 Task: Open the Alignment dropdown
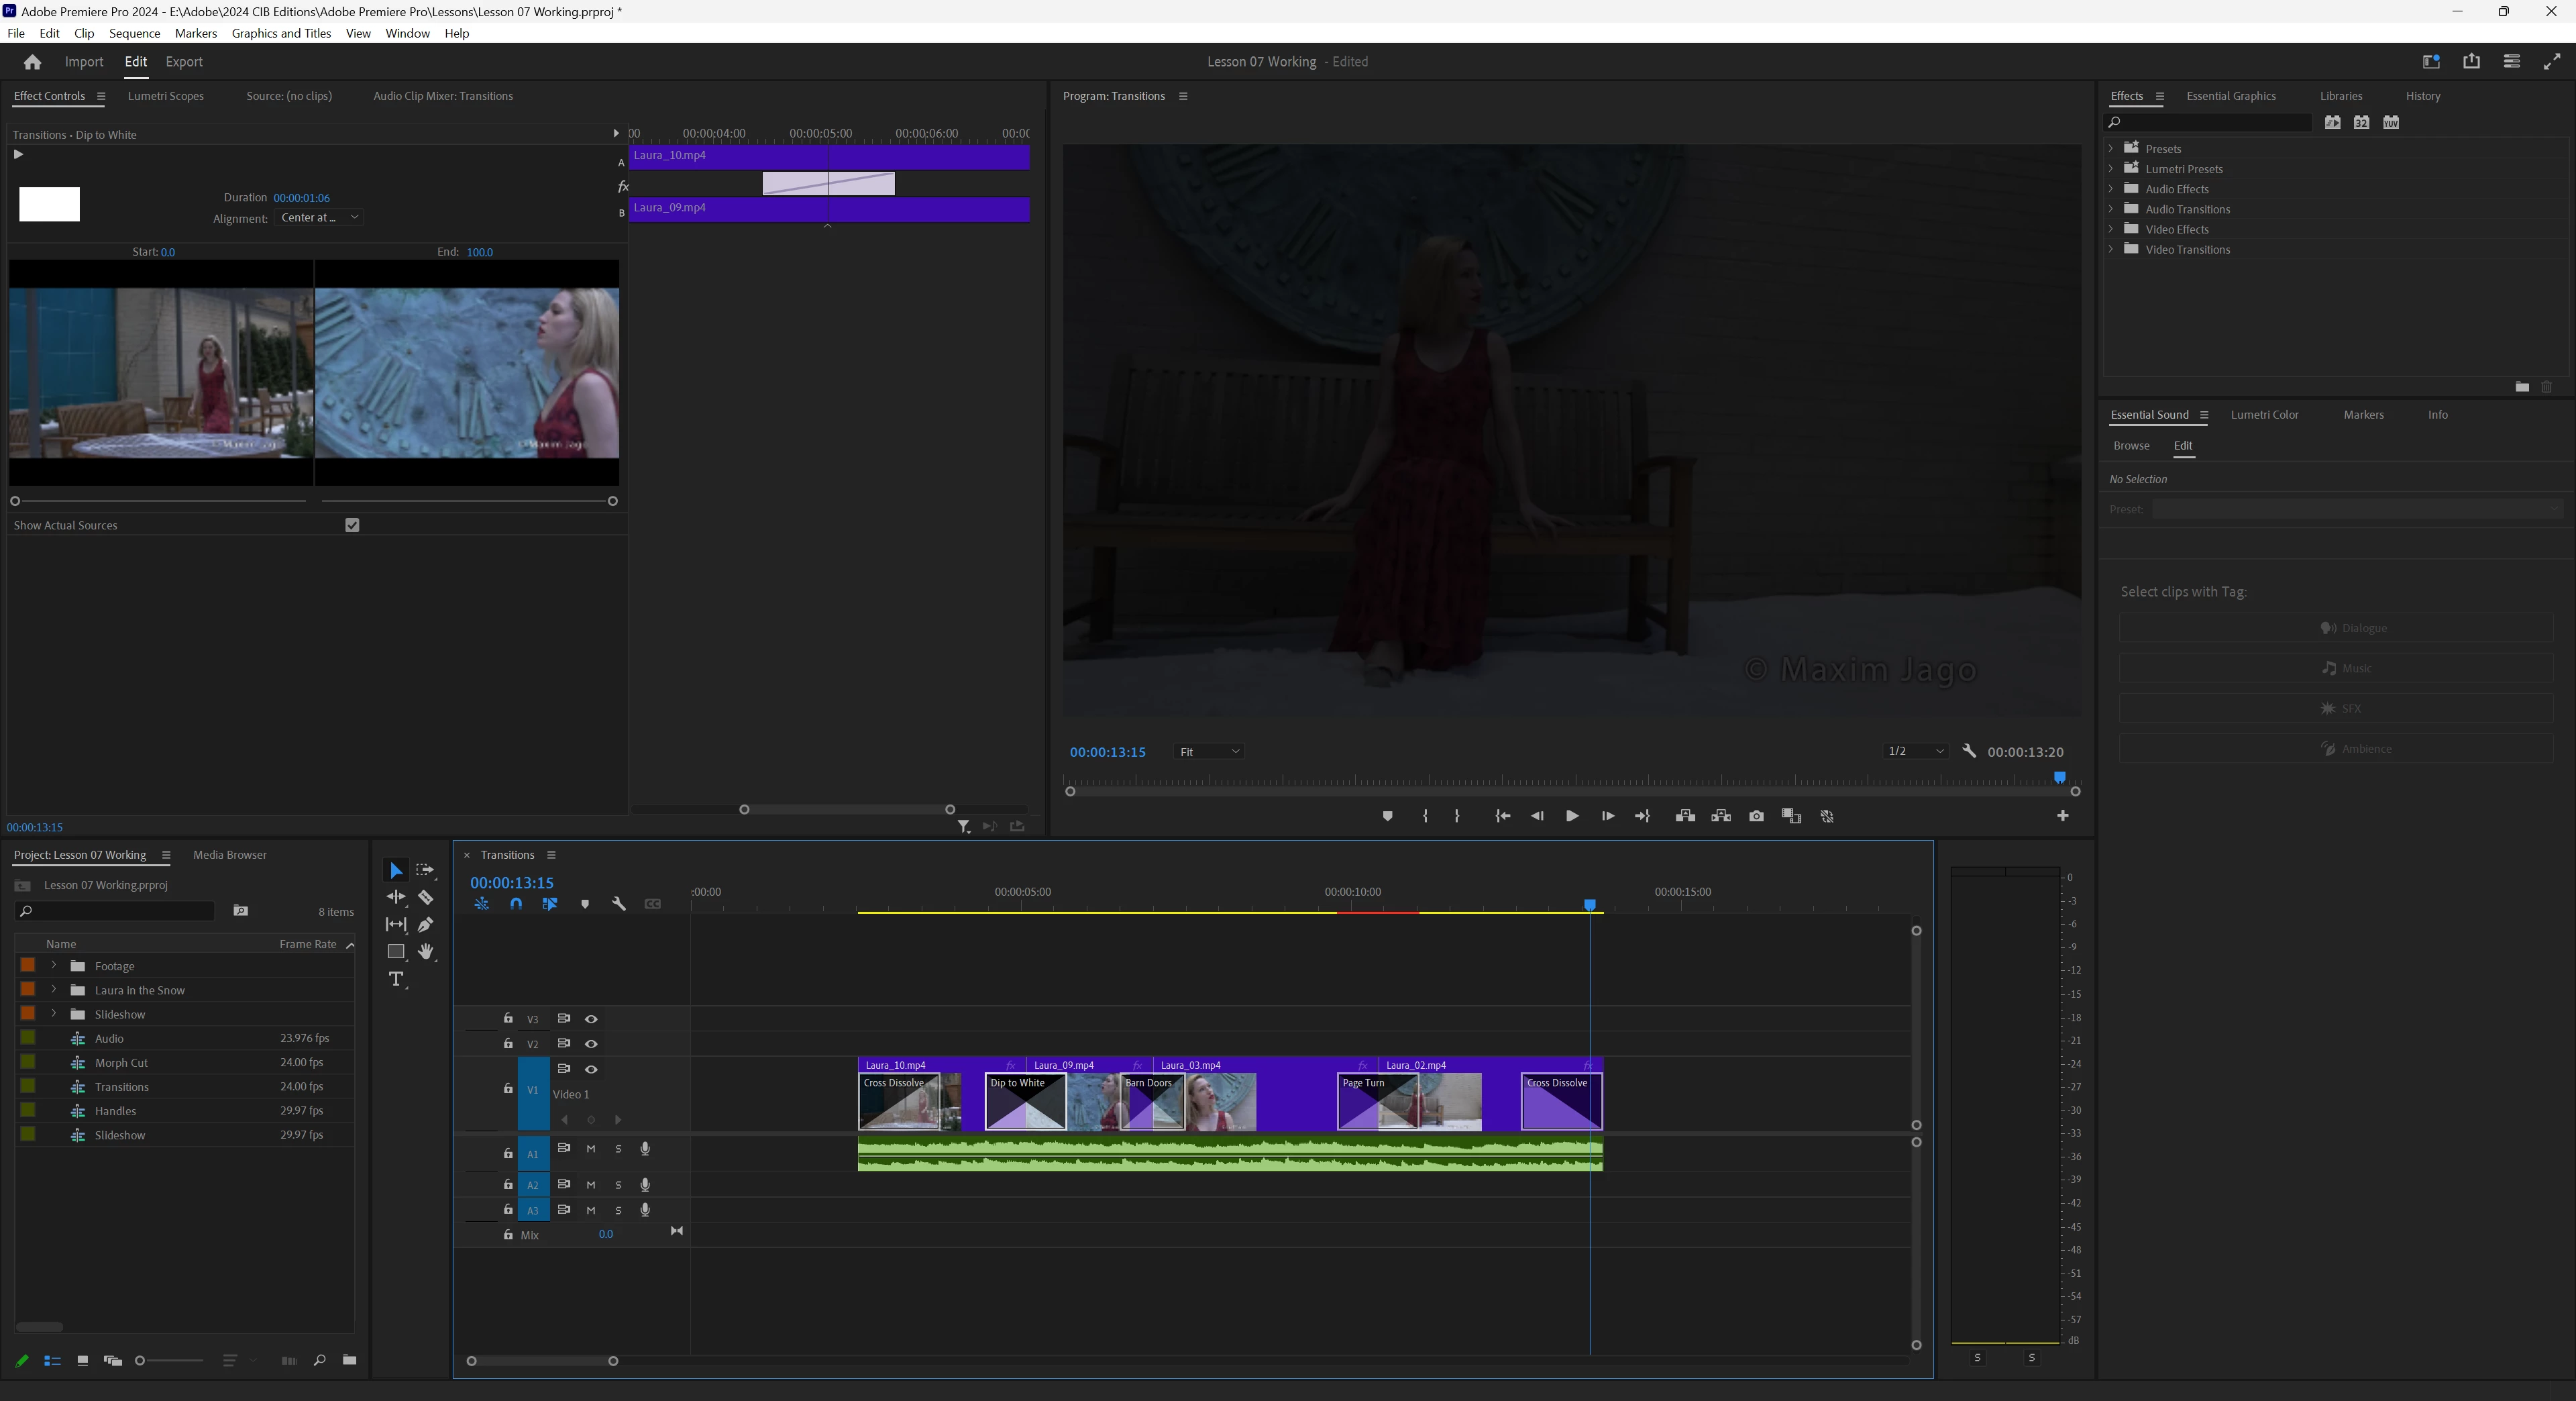pos(318,218)
